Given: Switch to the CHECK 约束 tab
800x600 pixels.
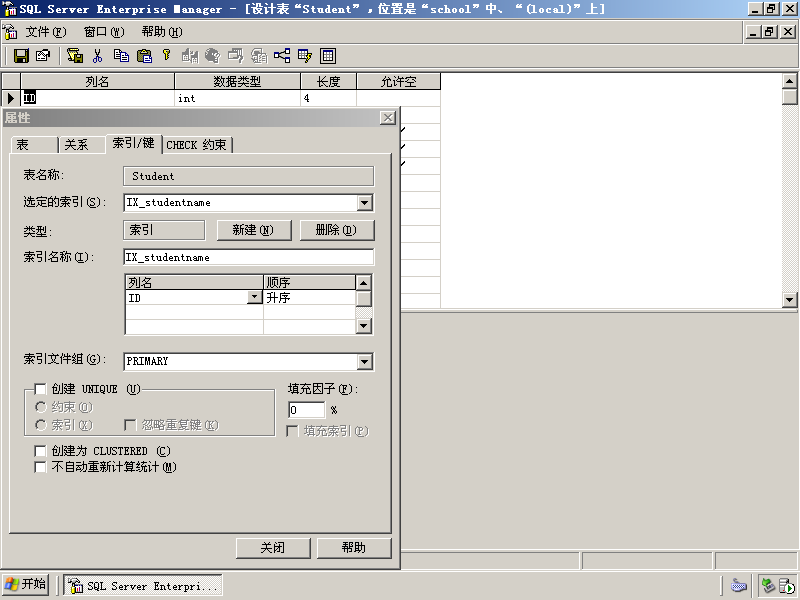Looking at the screenshot, I should click(x=196, y=145).
